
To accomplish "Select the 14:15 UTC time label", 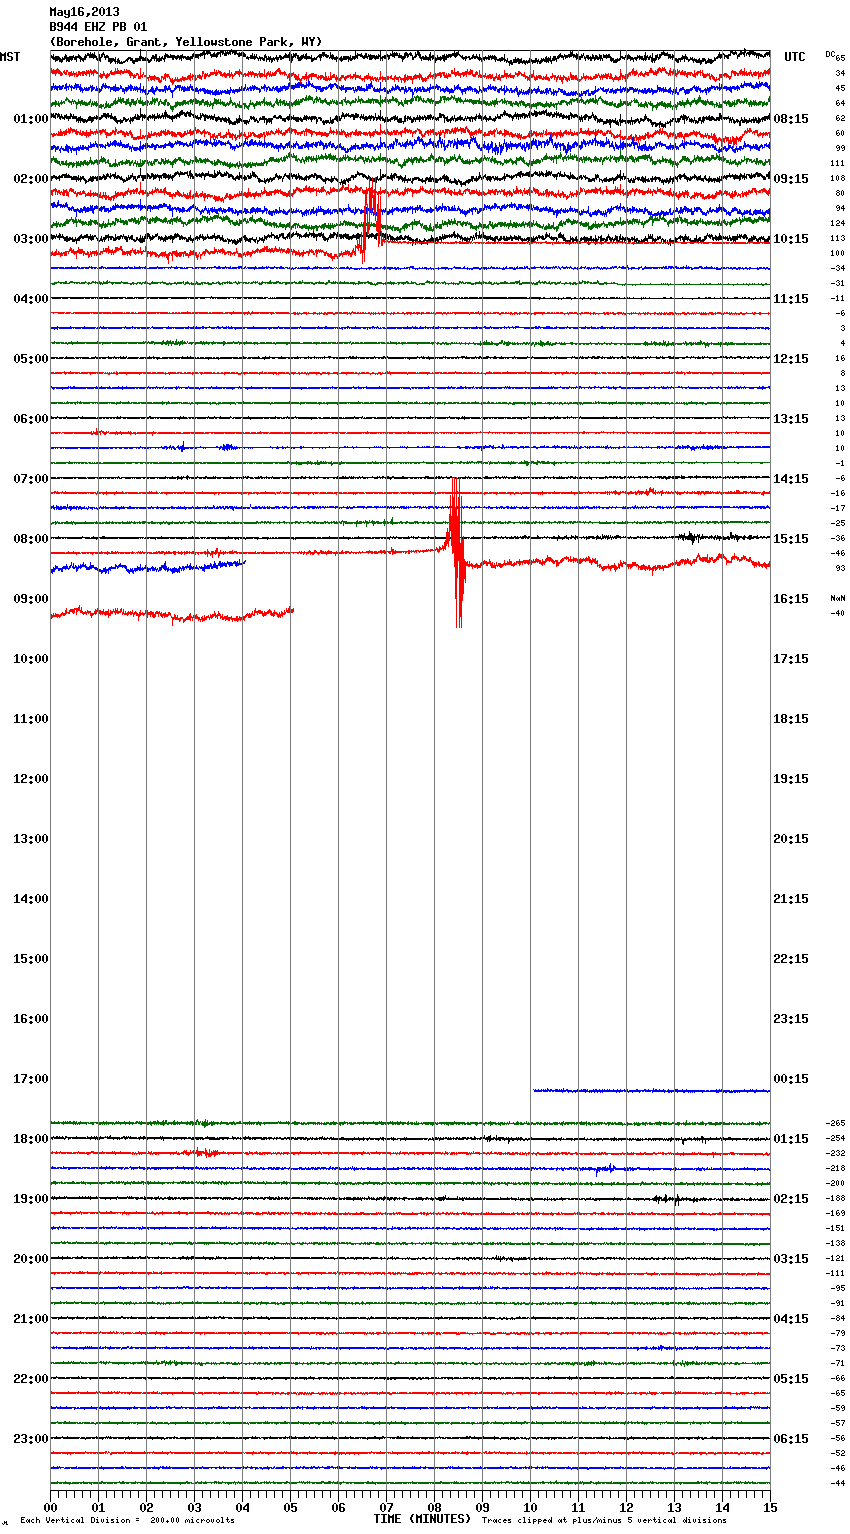I will point(791,479).
